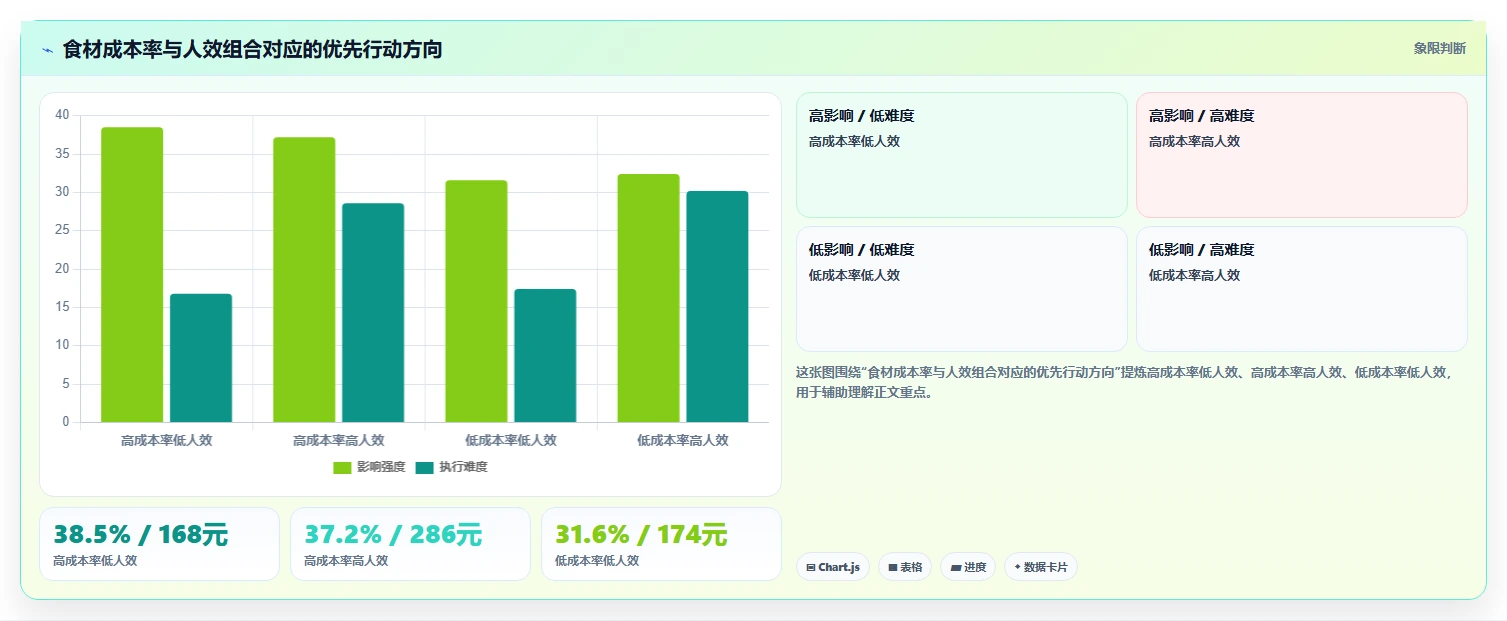Toggle the 执行难度 legend swatch
Viewport: 1507px width, 621px height.
pyautogui.click(x=425, y=468)
